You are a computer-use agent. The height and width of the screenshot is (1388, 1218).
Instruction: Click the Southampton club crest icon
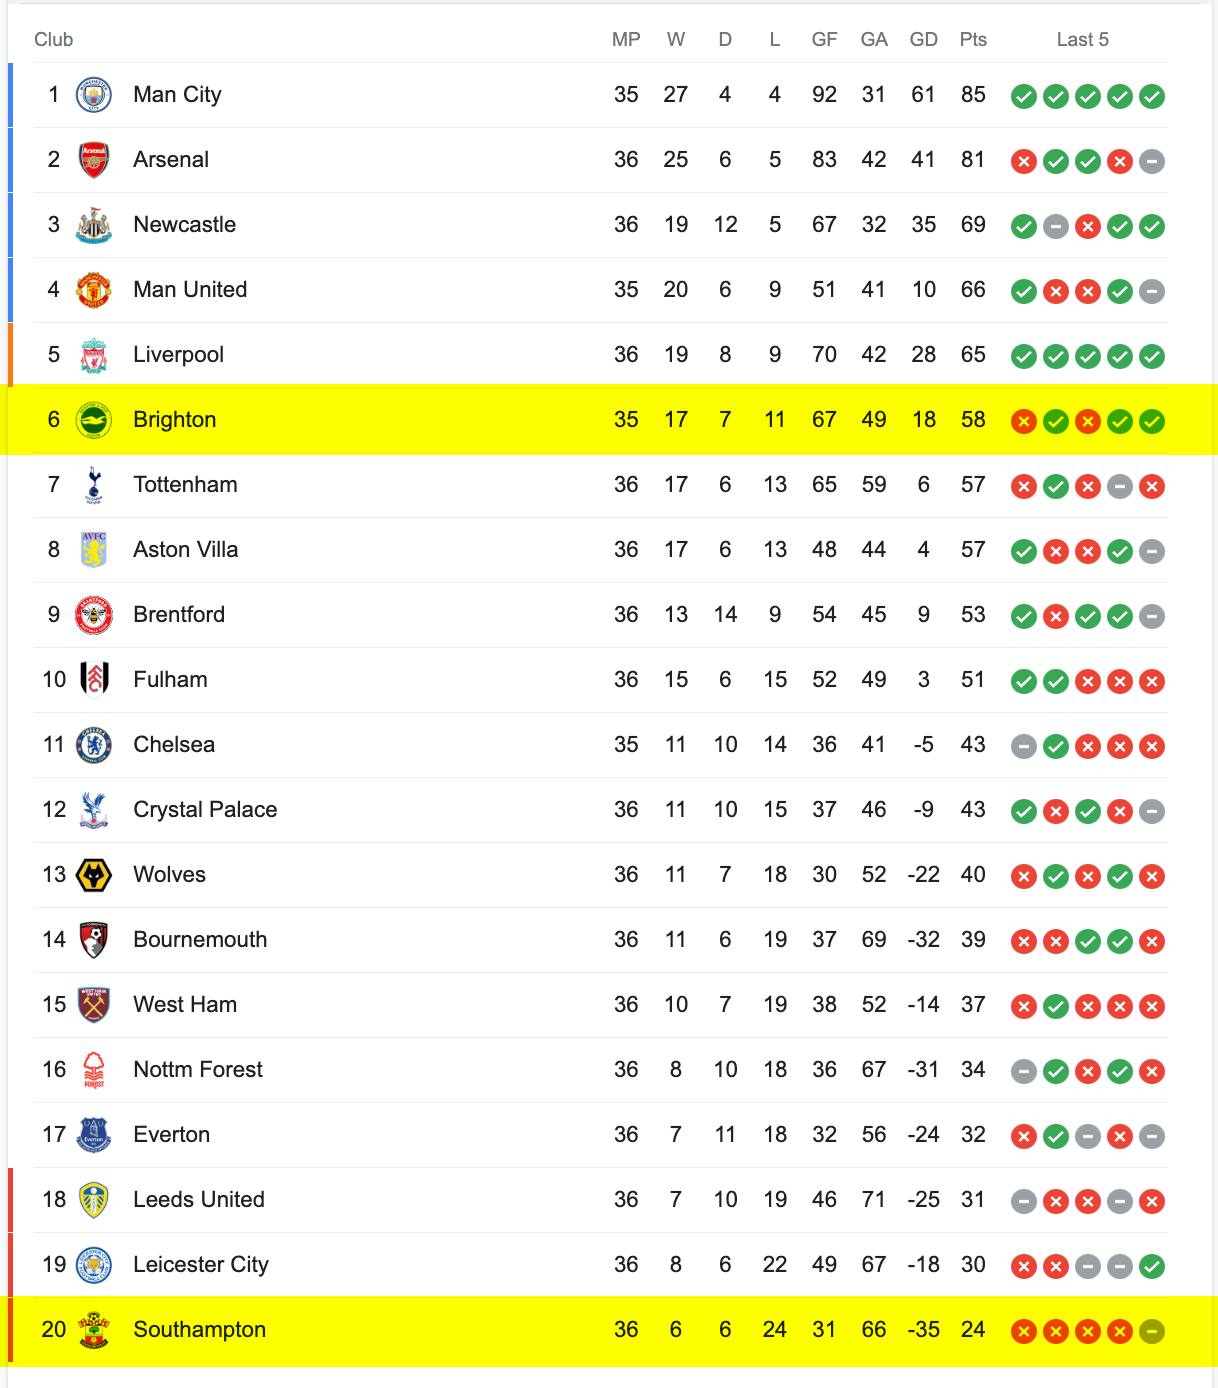click(x=94, y=1330)
